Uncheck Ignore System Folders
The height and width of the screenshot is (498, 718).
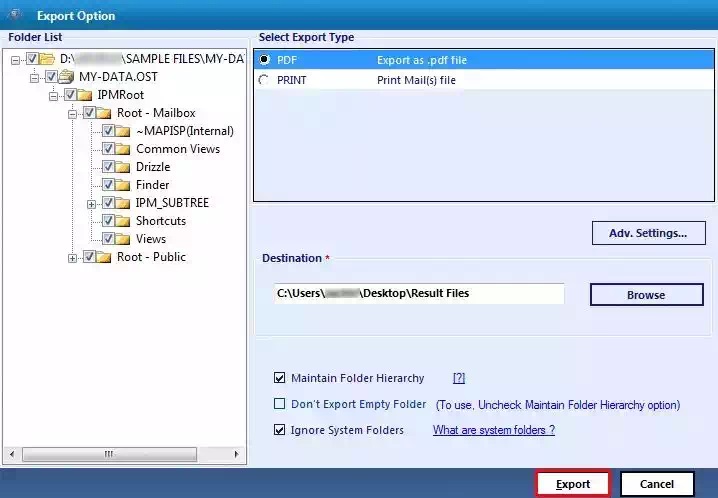click(x=279, y=430)
